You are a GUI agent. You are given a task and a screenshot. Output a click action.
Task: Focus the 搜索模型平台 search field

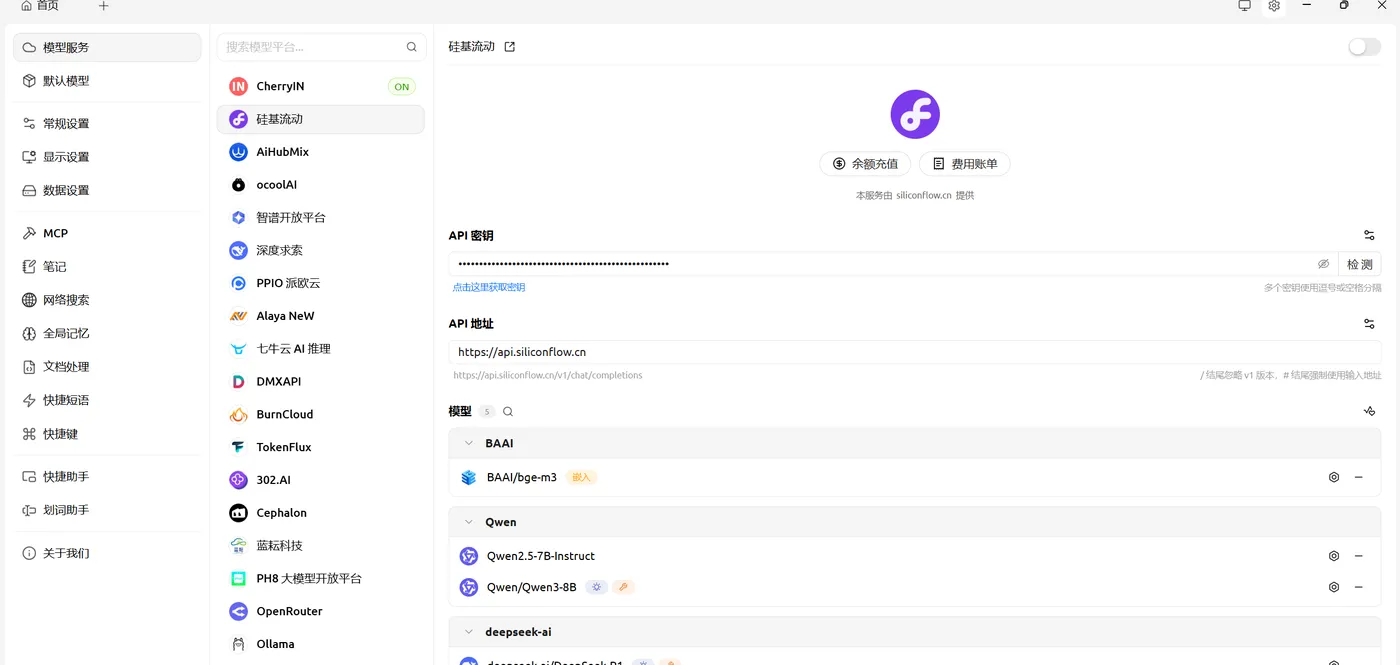322,47
